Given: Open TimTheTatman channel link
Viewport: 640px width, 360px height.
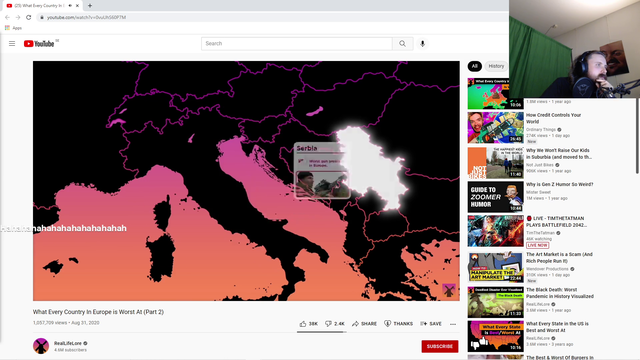Looking at the screenshot, I should click(x=540, y=233).
